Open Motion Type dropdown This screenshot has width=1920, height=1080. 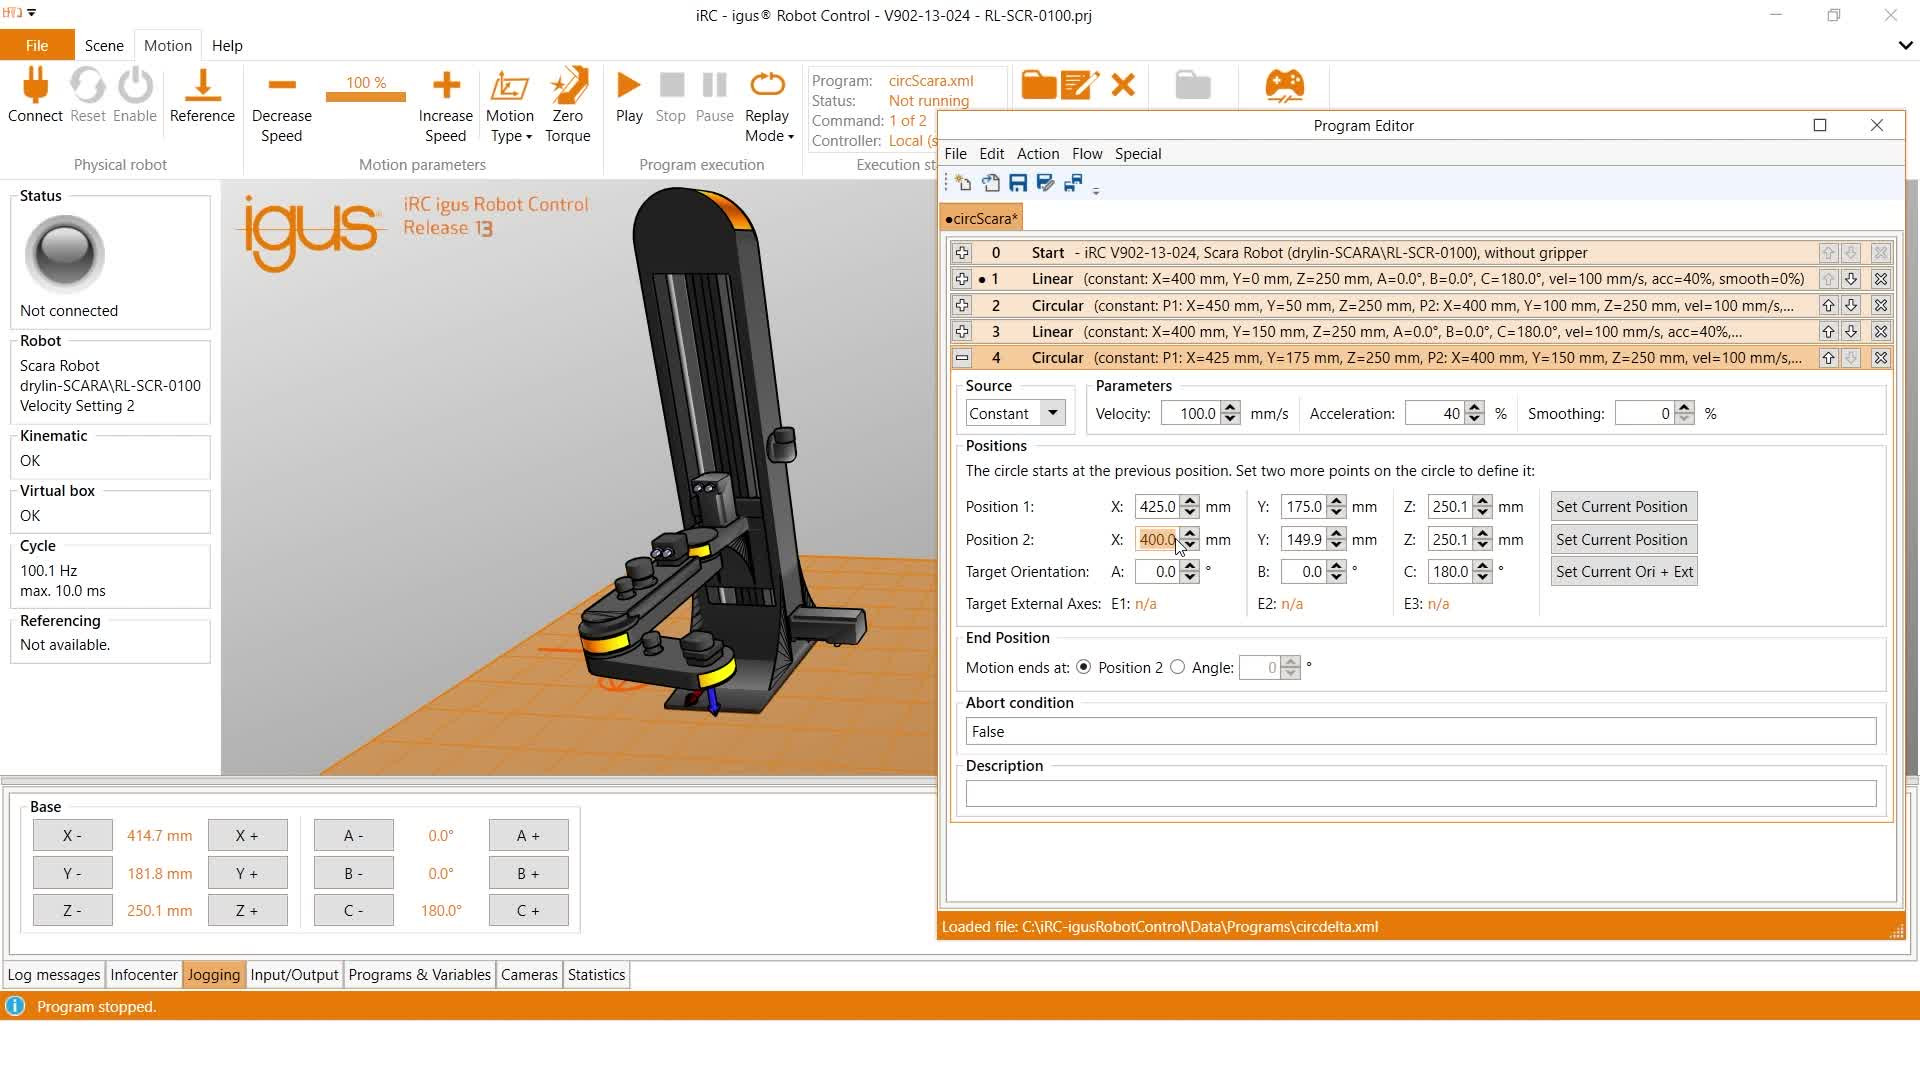(x=510, y=106)
